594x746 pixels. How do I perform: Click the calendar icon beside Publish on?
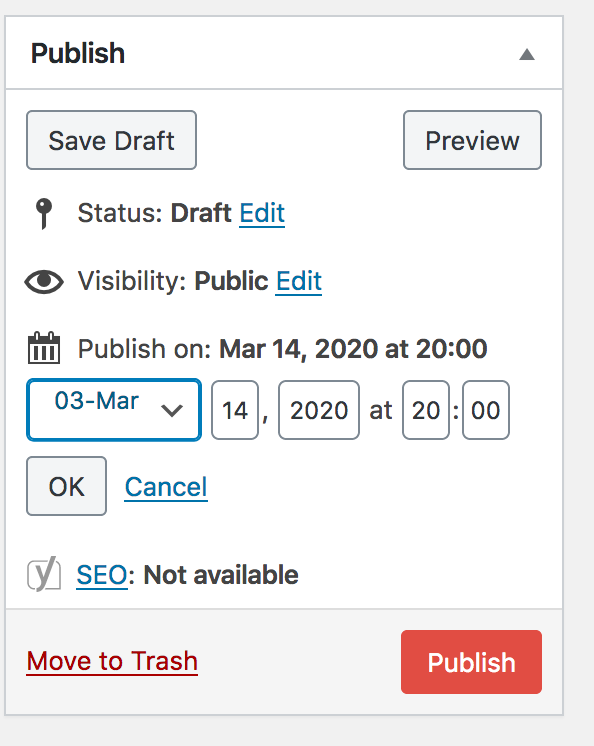click(44, 348)
